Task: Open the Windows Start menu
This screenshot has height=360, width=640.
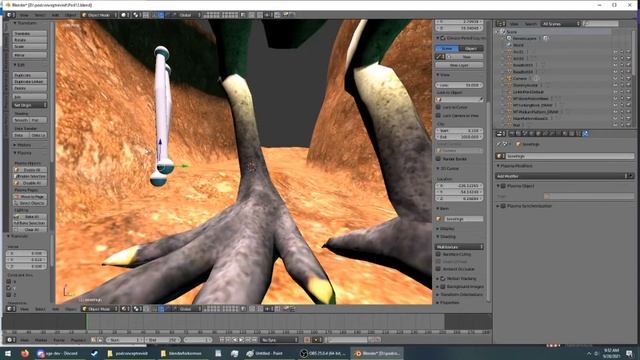Action: (x=8, y=353)
